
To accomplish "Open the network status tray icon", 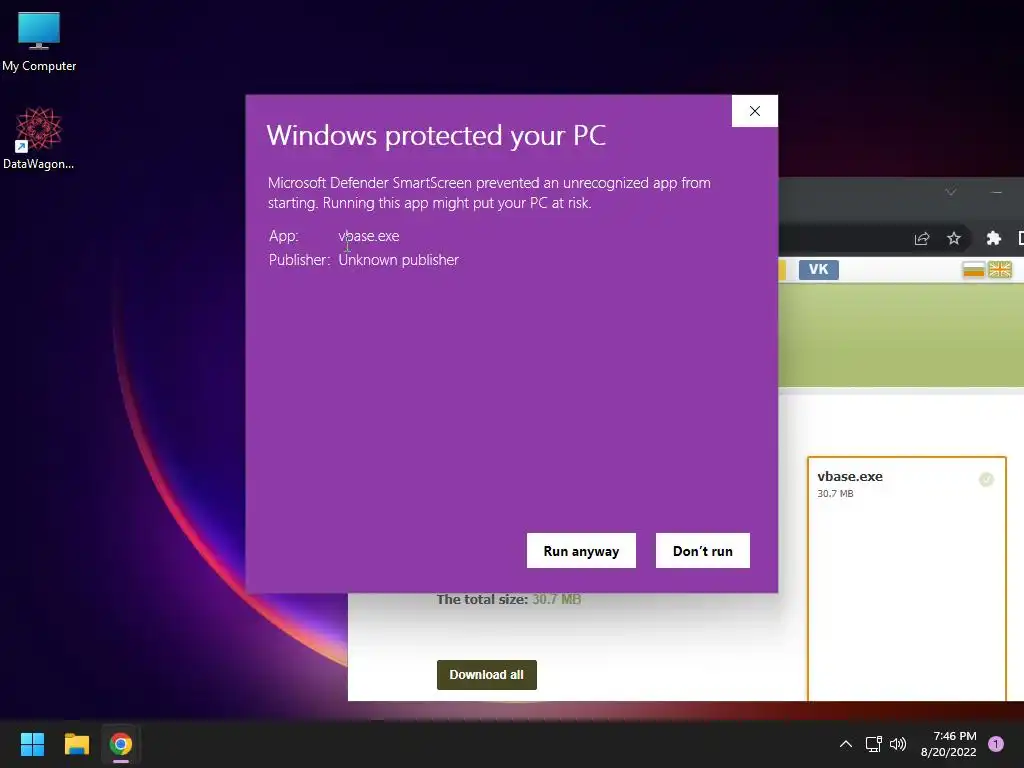I will 874,744.
